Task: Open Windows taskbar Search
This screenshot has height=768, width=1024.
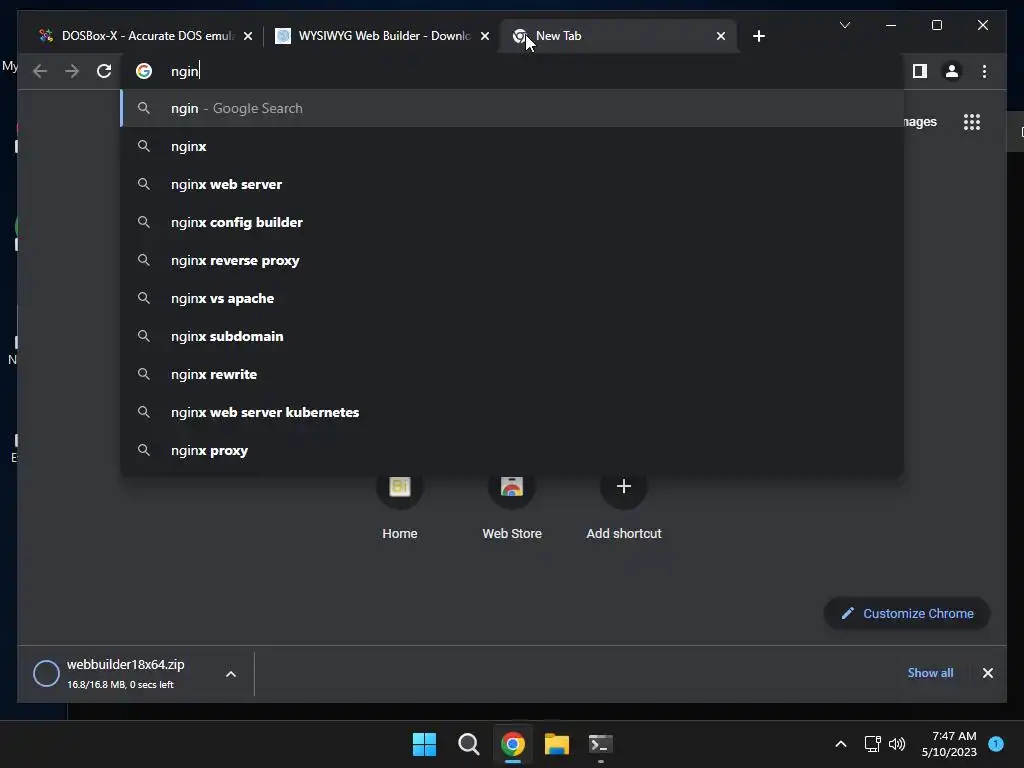Action: [469, 744]
